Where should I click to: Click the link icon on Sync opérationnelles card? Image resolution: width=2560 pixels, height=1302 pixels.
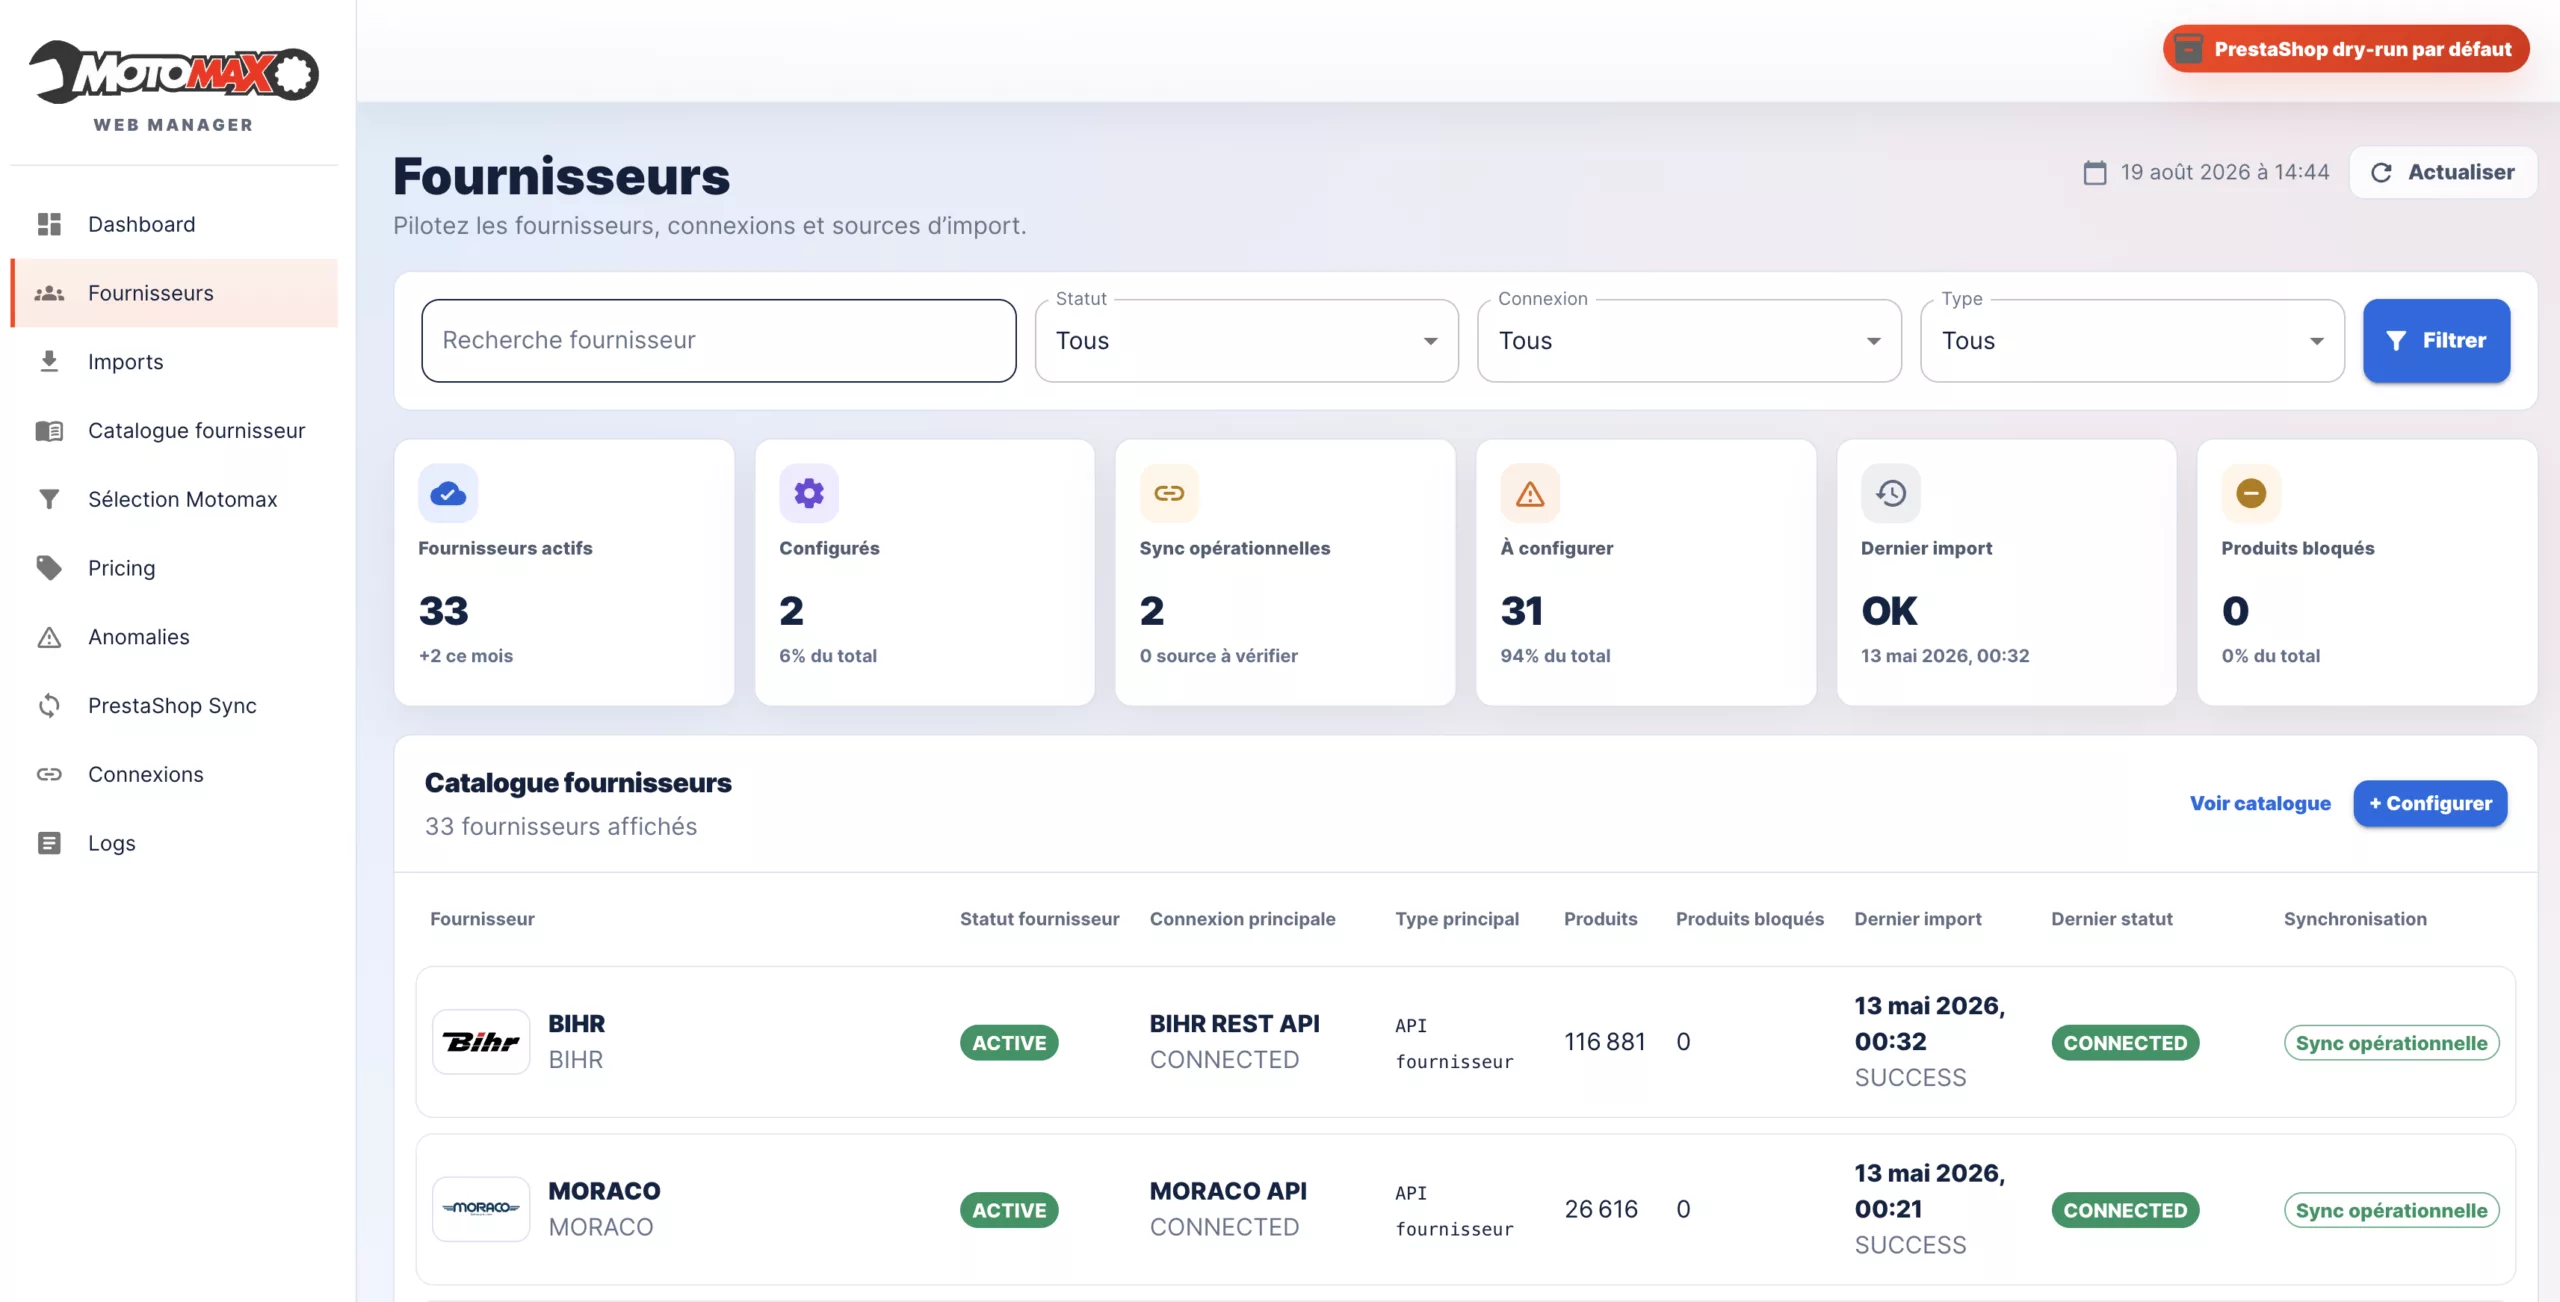tap(1169, 493)
